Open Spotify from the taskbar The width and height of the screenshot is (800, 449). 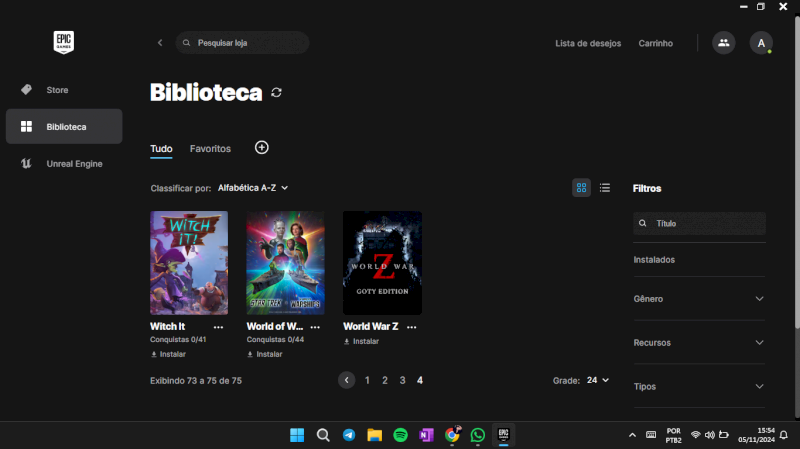coord(400,435)
